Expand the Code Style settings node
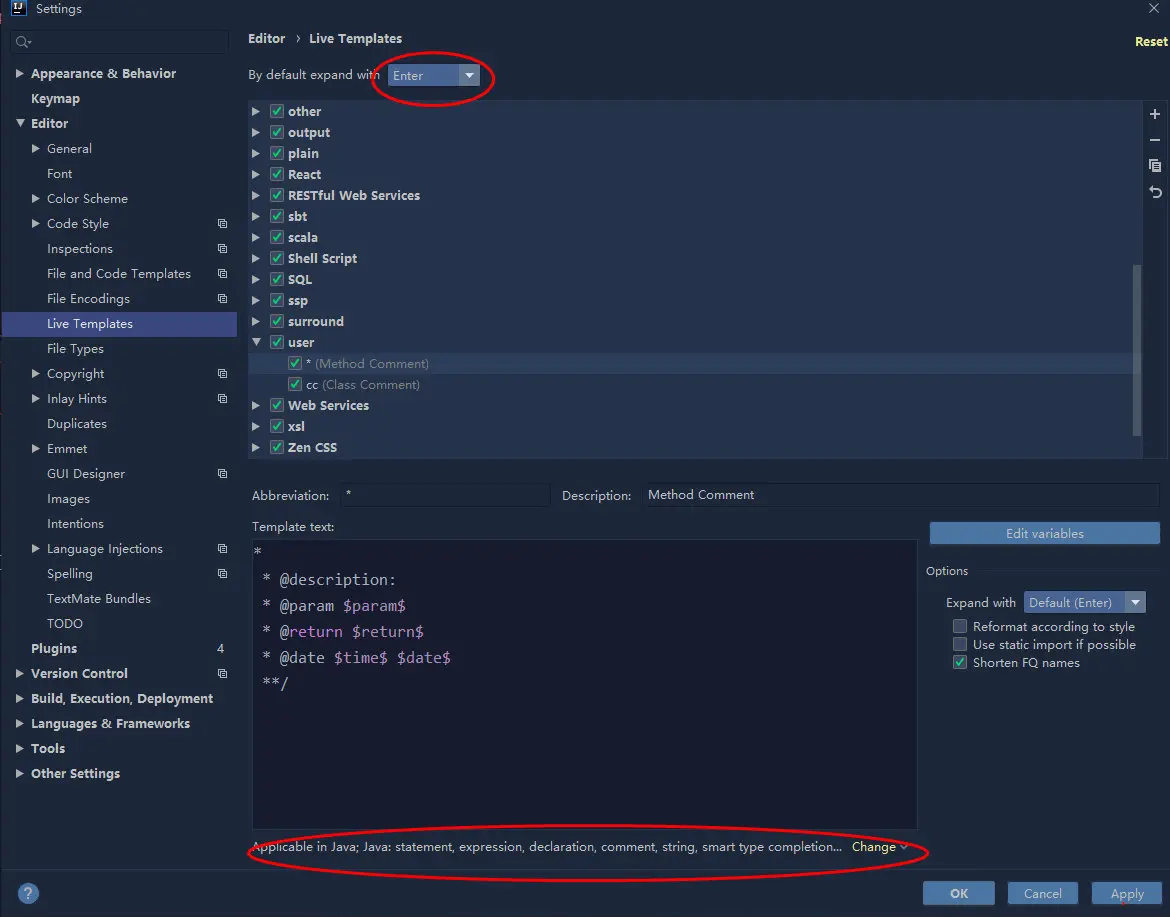The width and height of the screenshot is (1170, 917). (35, 224)
